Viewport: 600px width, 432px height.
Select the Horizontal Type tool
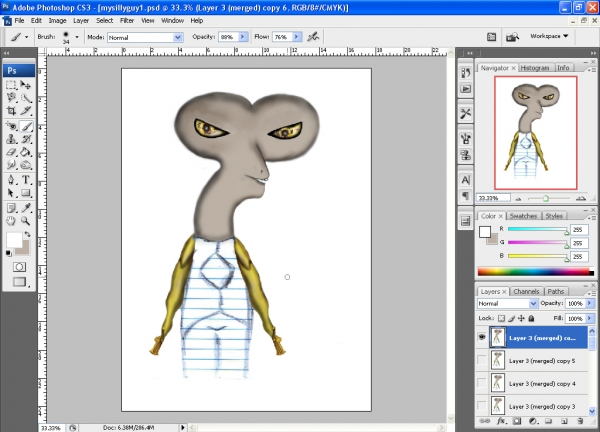pyautogui.click(x=26, y=179)
